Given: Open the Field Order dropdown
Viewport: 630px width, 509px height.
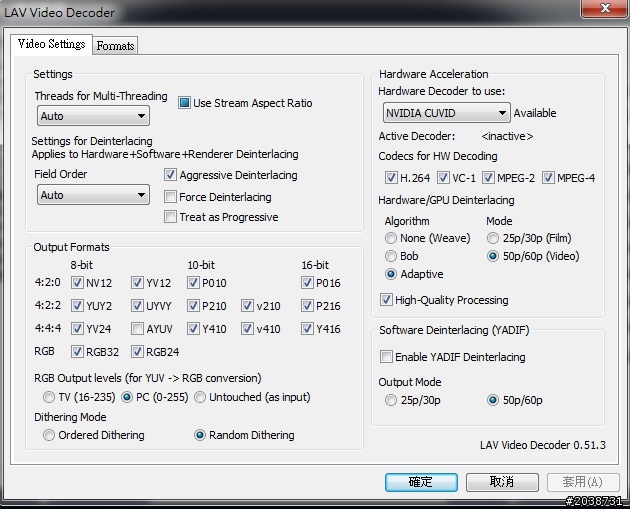Looking at the screenshot, I should (x=93, y=195).
